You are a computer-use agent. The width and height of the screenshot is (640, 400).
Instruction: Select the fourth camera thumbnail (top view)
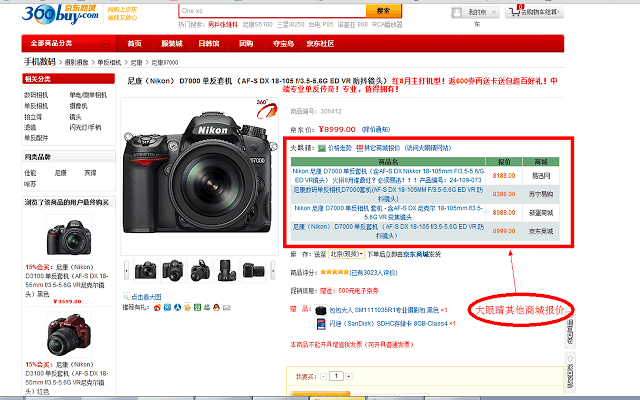point(227,270)
